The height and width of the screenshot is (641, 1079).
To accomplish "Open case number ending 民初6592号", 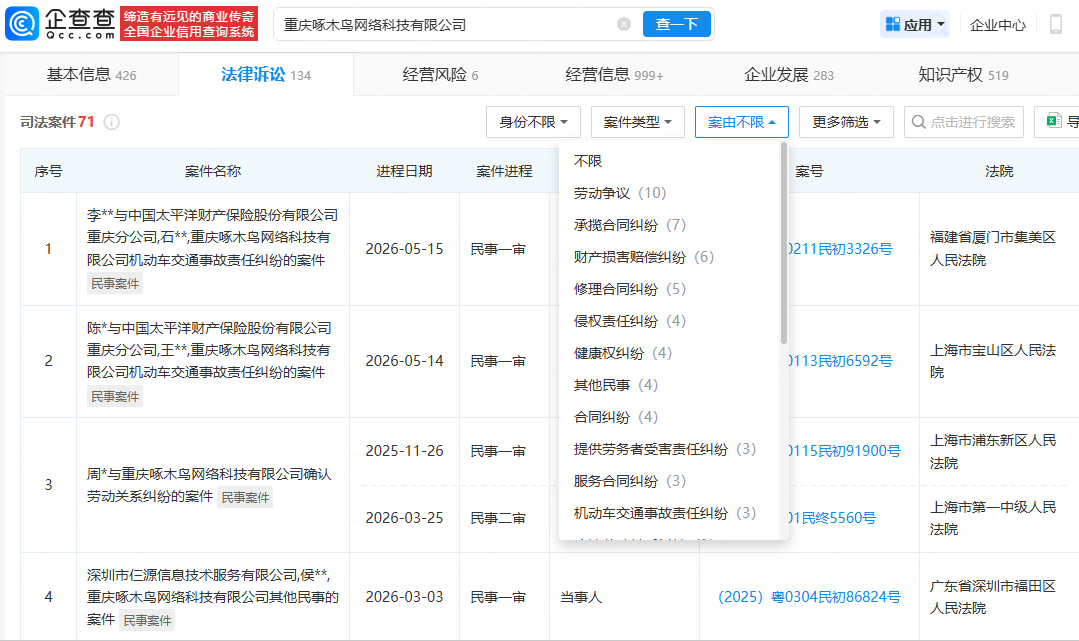I will (x=841, y=361).
